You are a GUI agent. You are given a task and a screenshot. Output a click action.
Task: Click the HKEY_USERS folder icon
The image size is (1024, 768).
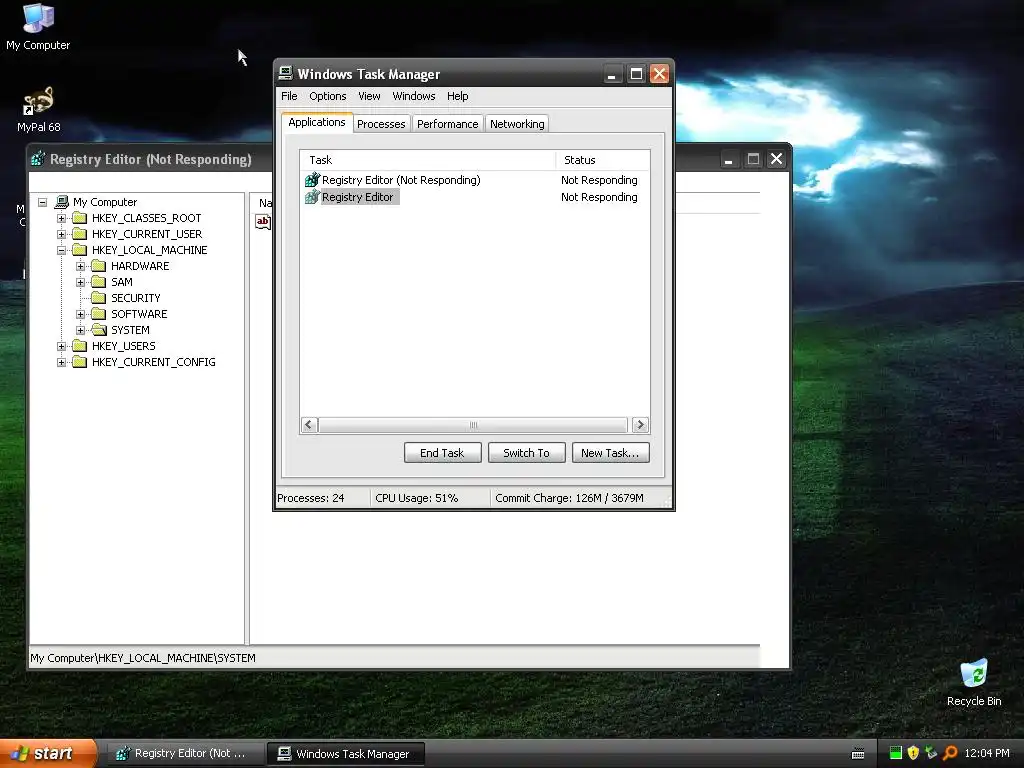[80, 345]
